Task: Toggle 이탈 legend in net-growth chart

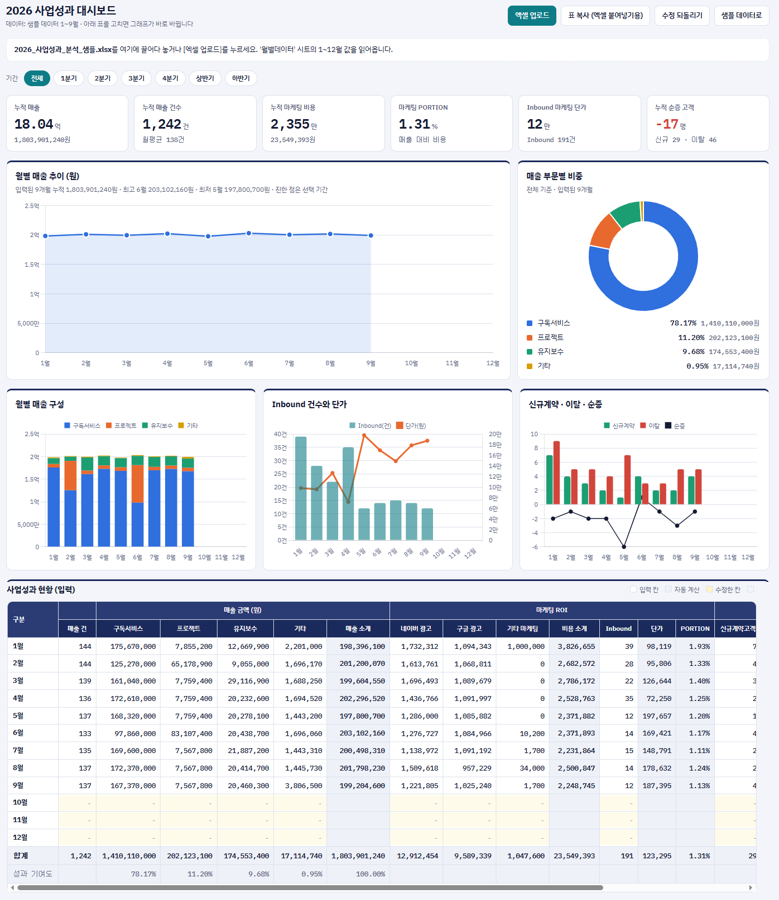Action: (650, 425)
